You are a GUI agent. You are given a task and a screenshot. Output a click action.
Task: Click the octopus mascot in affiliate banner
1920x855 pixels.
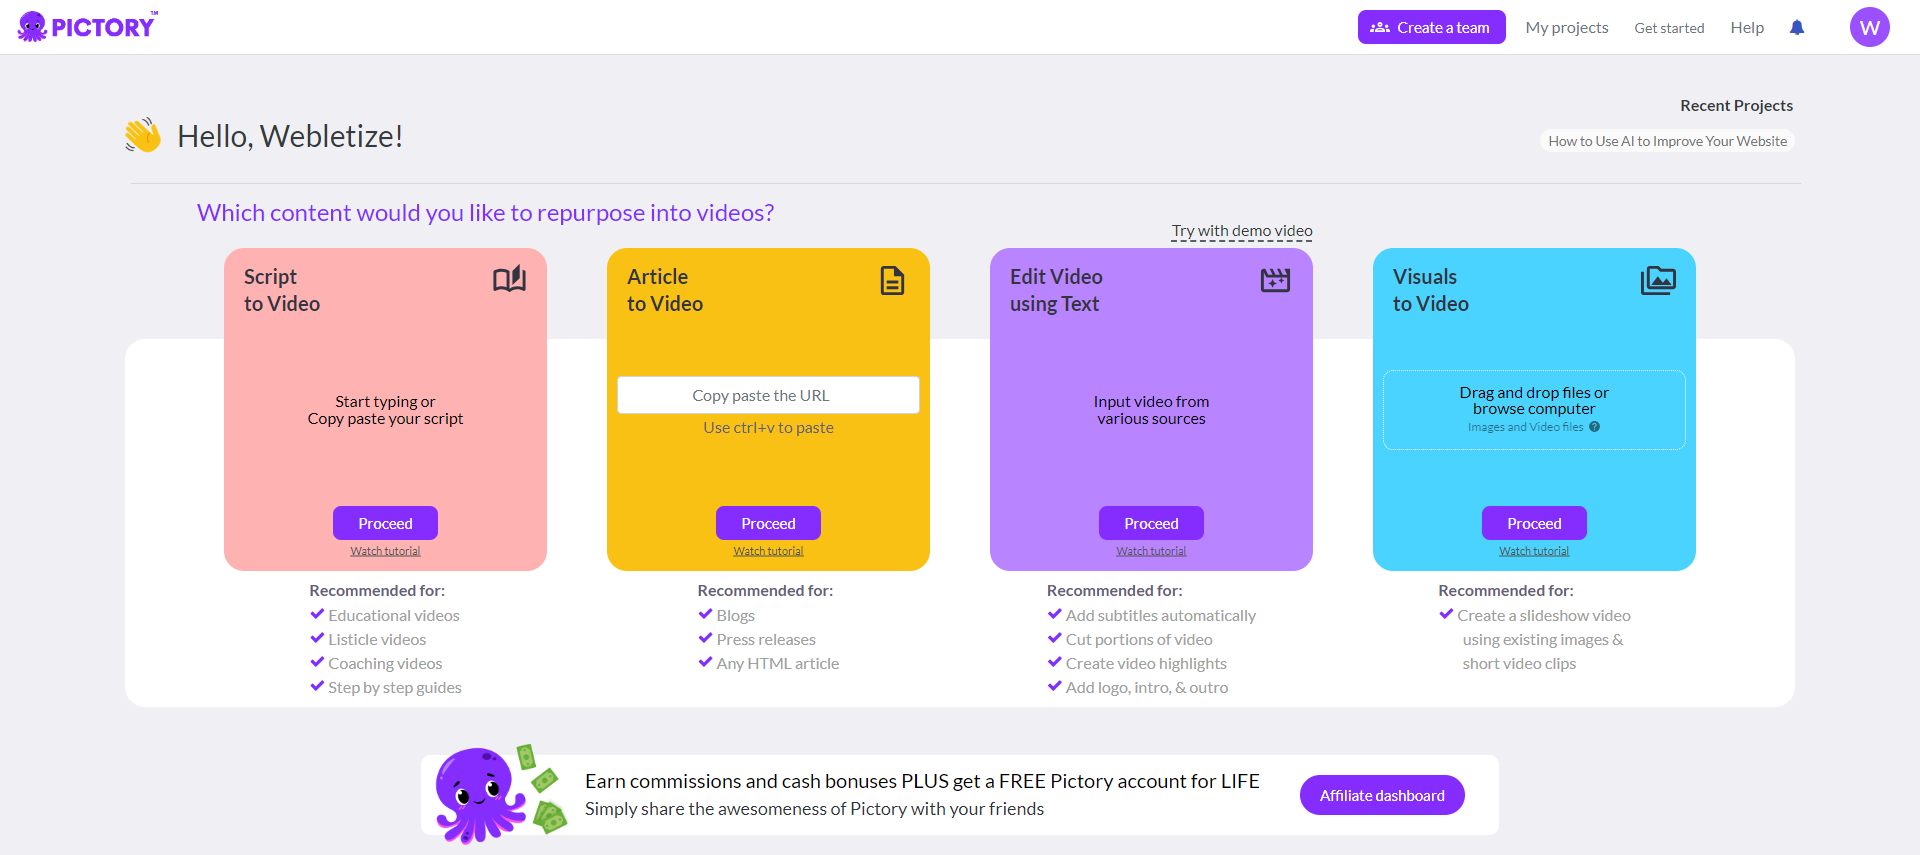click(x=481, y=794)
